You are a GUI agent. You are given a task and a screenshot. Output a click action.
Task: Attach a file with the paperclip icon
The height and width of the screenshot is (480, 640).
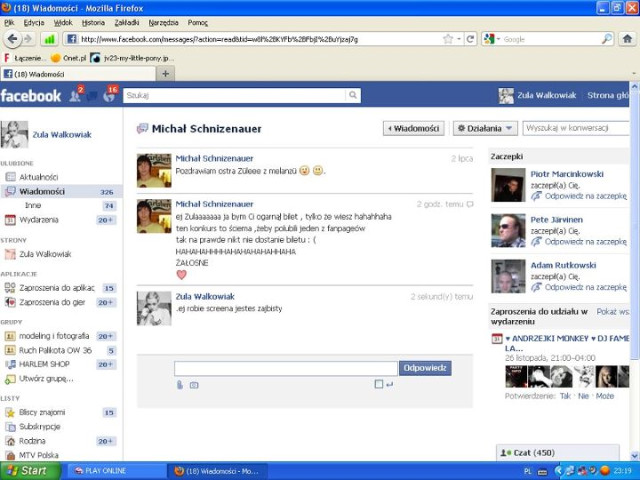point(180,385)
